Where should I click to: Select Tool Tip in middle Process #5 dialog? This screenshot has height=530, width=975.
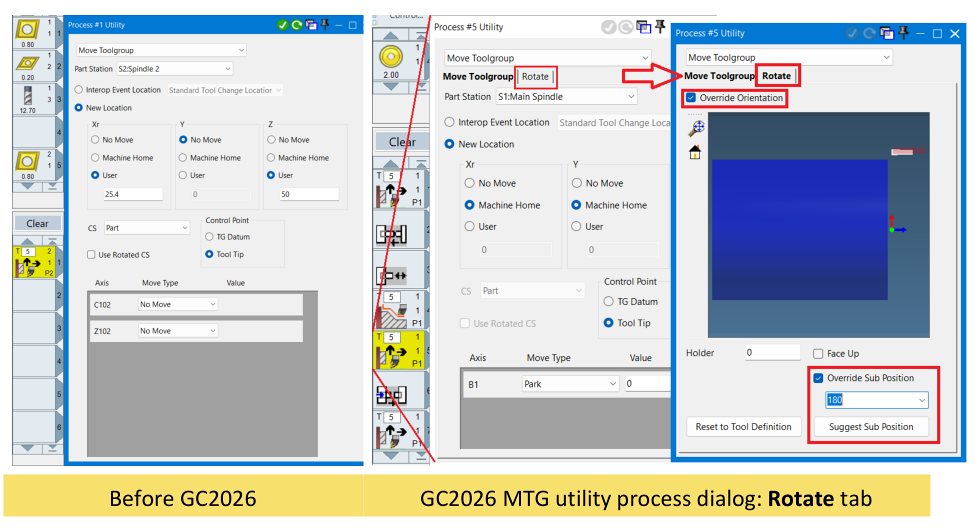click(x=609, y=323)
